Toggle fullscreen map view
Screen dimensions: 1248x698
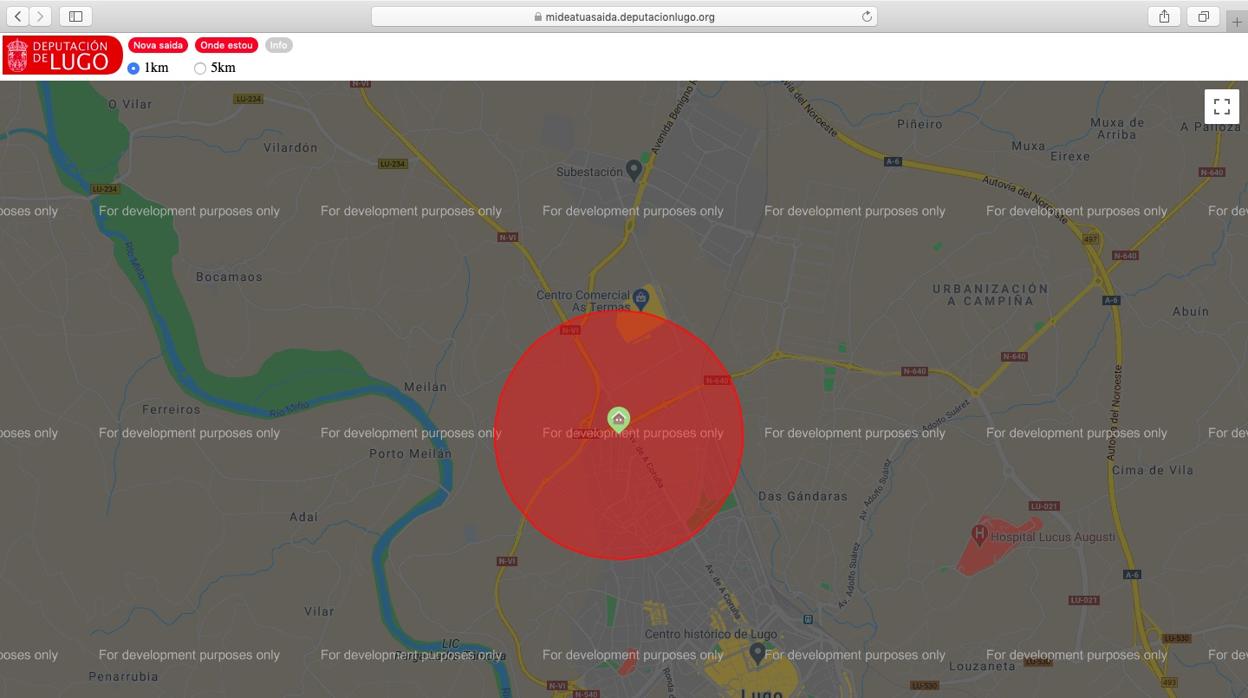point(1221,107)
